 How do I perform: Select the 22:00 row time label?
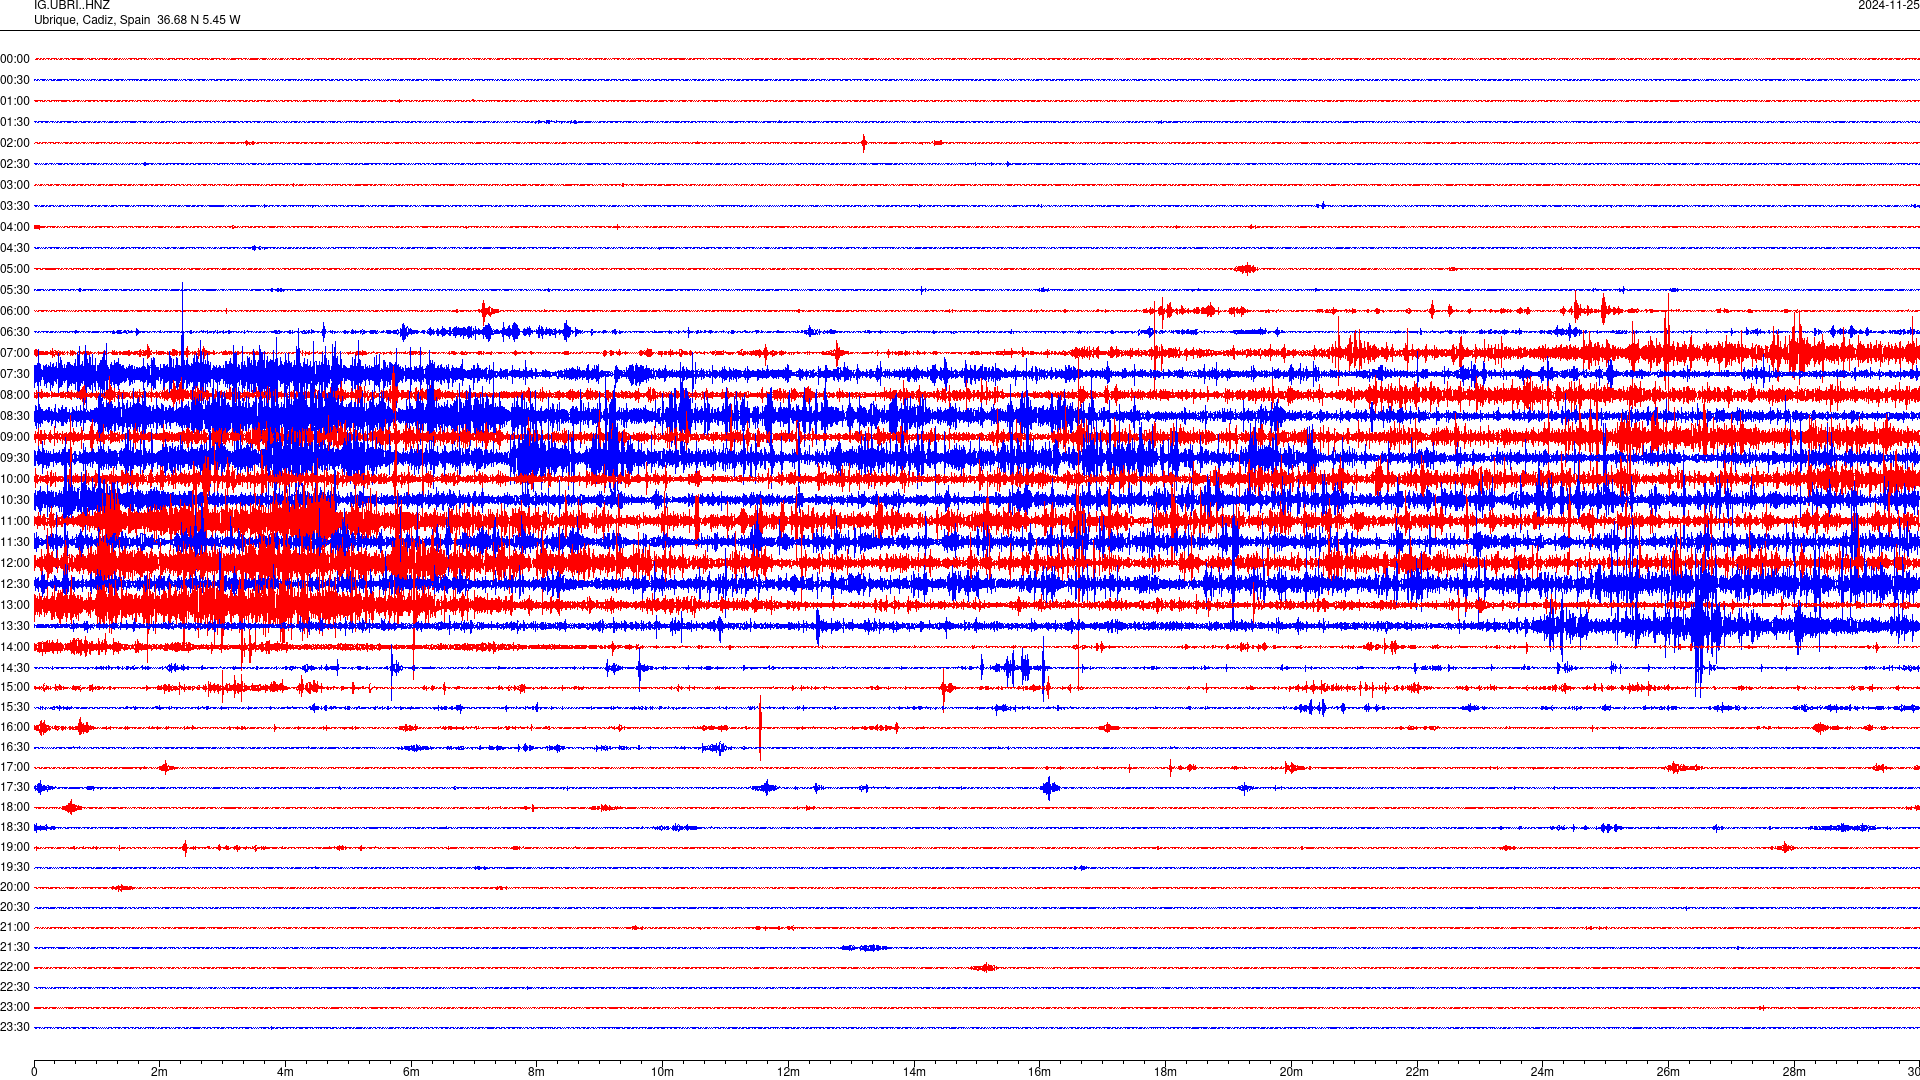(15, 967)
